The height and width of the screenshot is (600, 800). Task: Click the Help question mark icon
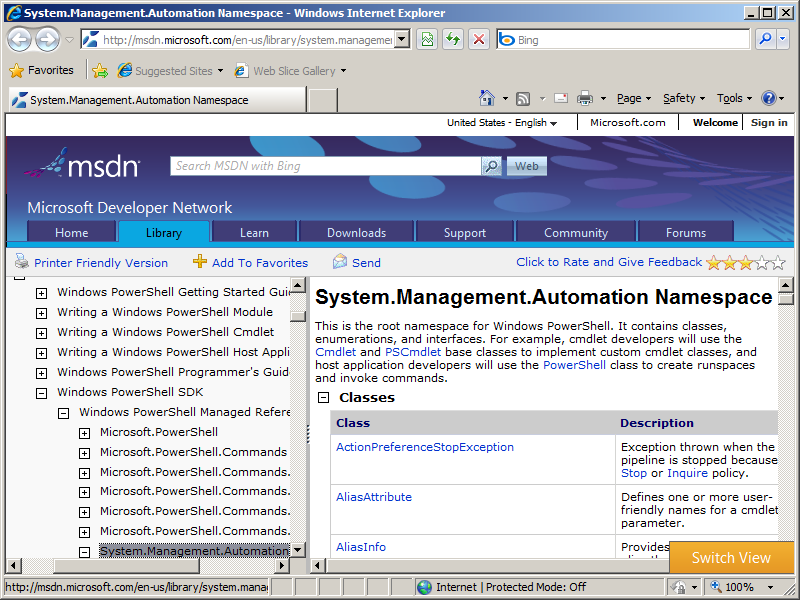[768, 98]
